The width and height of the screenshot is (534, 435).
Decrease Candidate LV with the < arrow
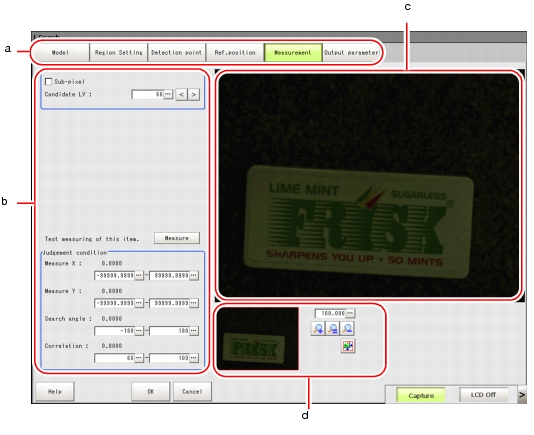pyautogui.click(x=181, y=94)
